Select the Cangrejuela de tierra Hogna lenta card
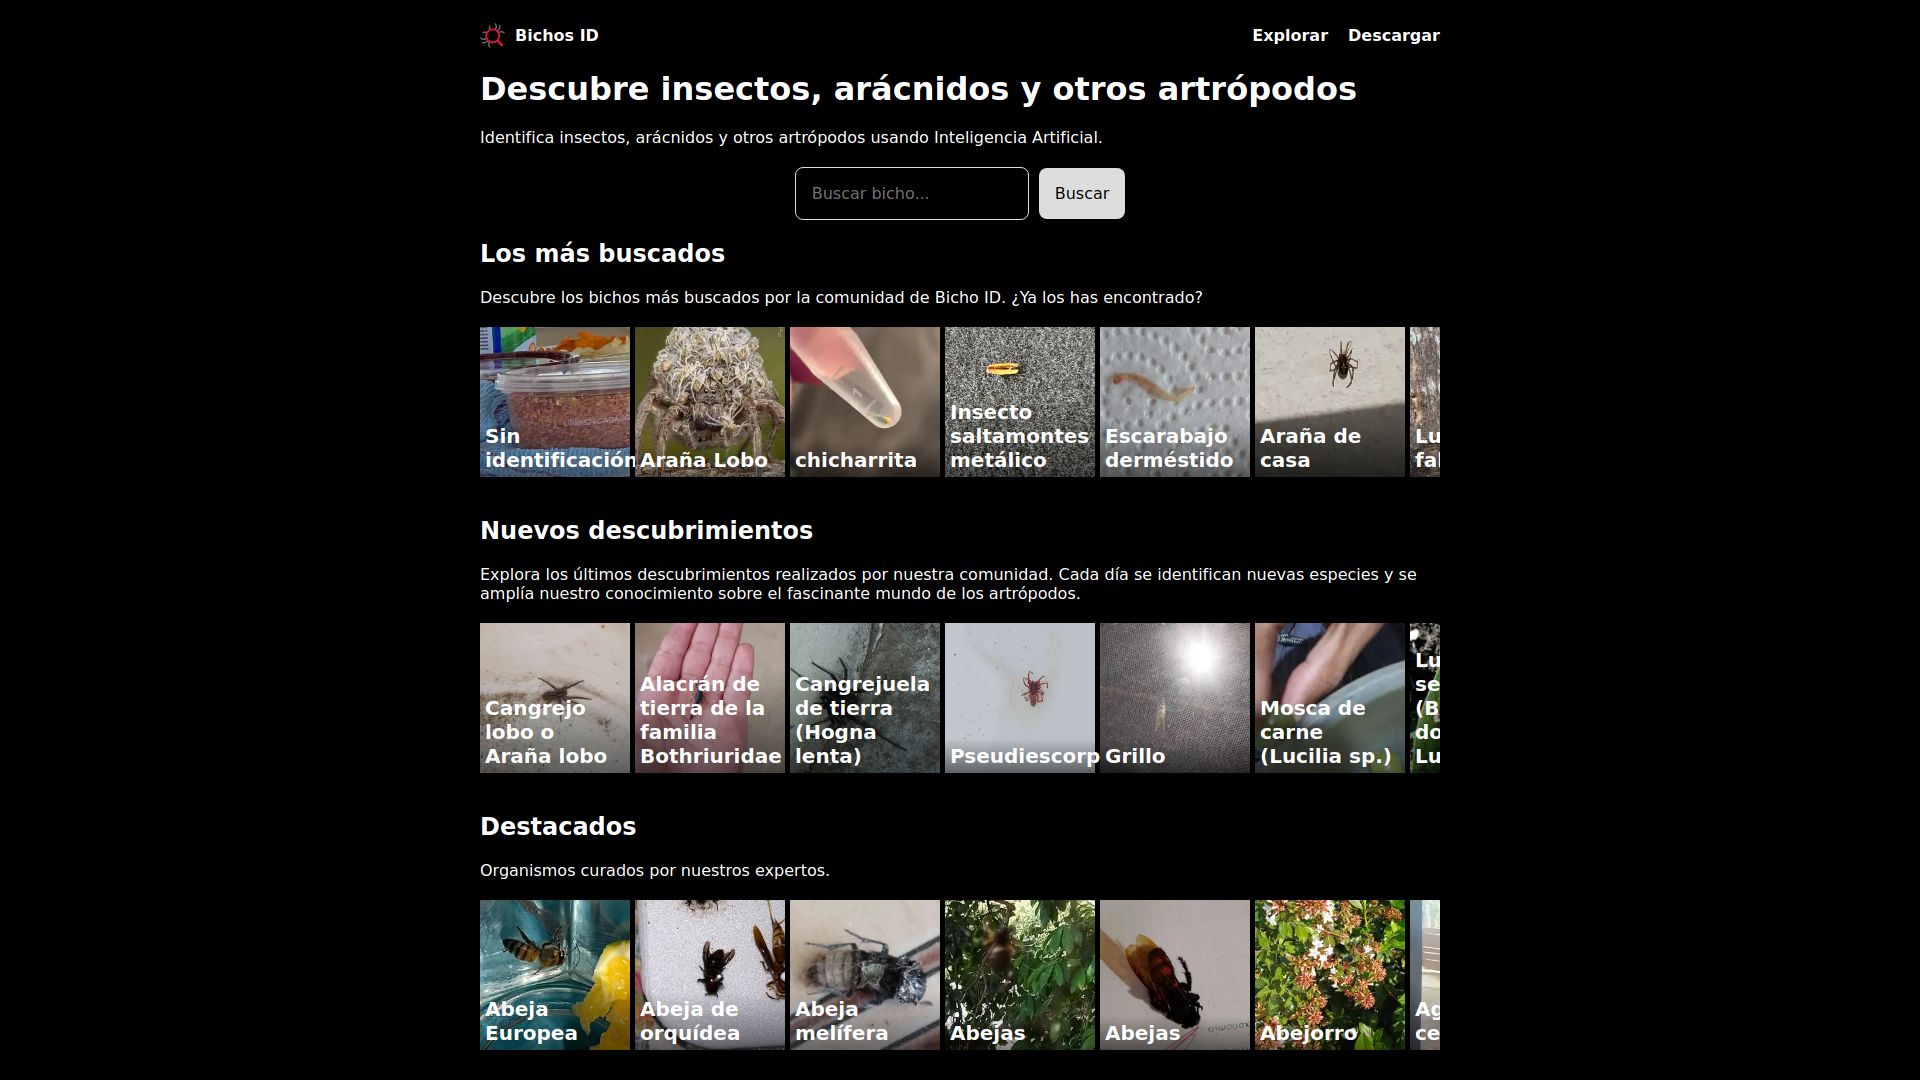This screenshot has width=1920, height=1080. click(864, 697)
